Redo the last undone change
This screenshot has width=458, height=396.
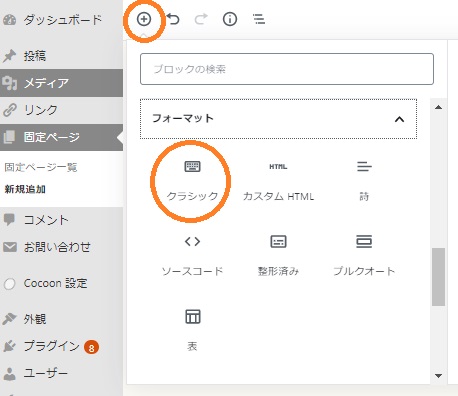pyautogui.click(x=201, y=19)
